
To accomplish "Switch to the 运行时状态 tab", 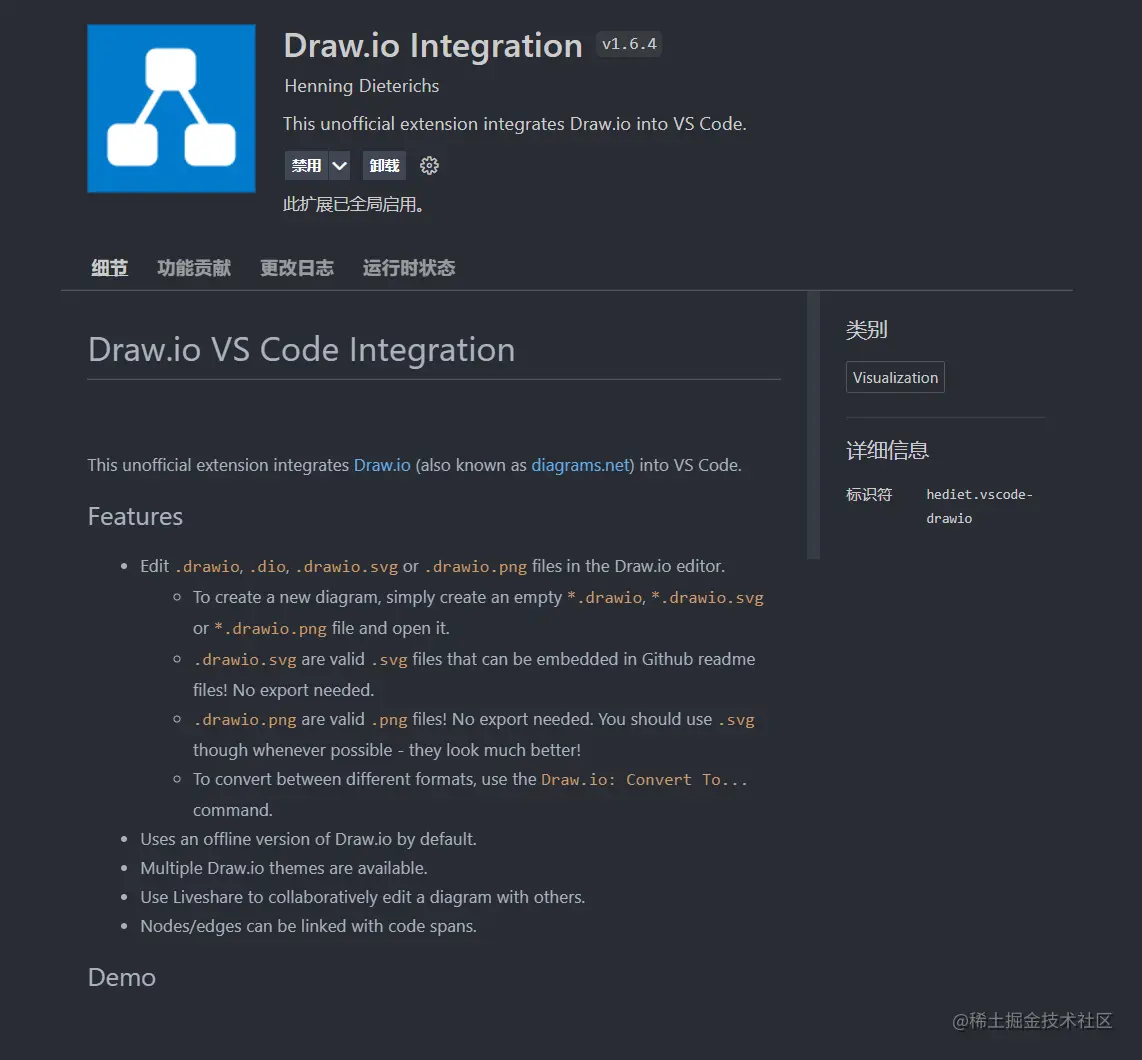I will [409, 268].
